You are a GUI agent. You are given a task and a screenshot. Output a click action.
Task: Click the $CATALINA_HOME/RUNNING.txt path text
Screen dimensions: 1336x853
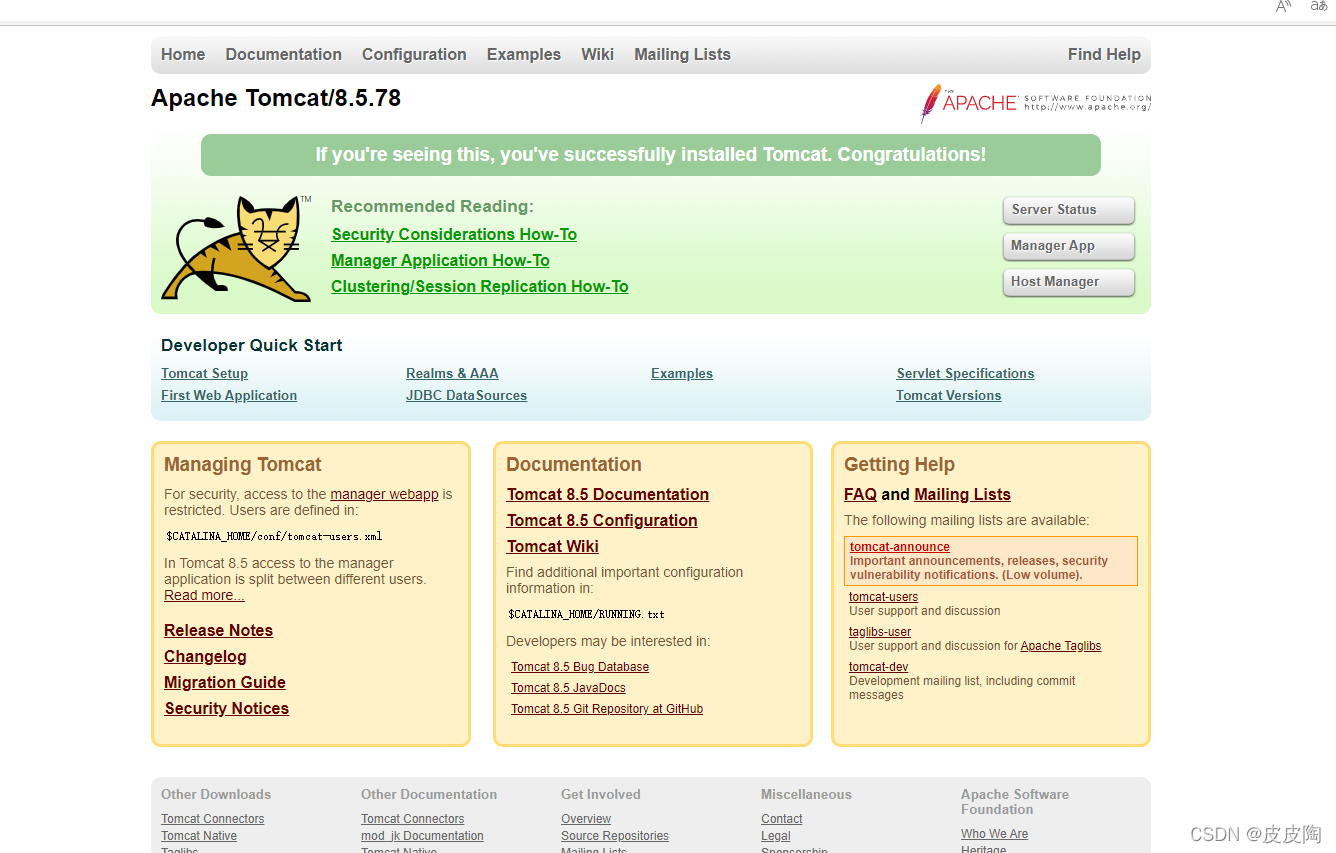coord(586,614)
